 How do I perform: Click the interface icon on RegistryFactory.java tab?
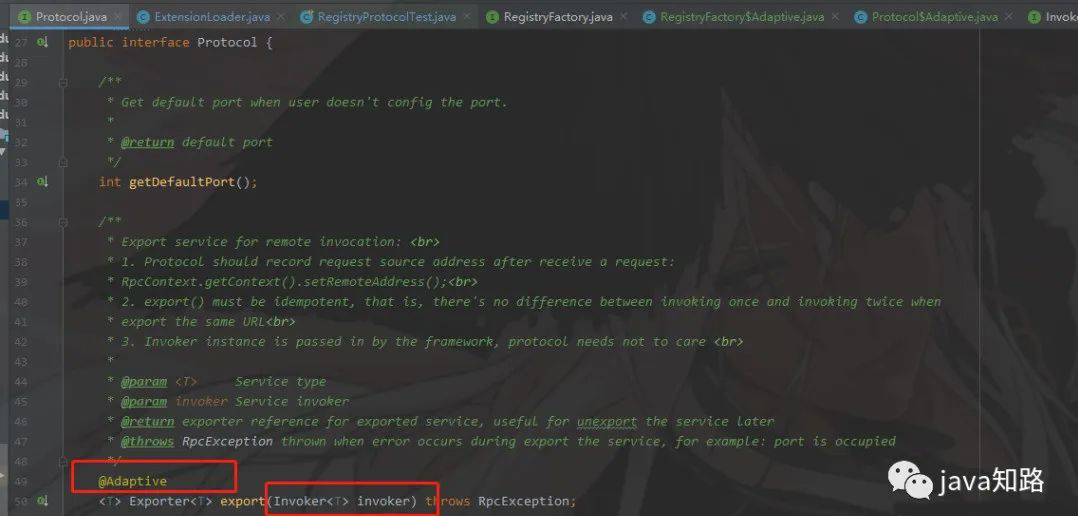[492, 17]
